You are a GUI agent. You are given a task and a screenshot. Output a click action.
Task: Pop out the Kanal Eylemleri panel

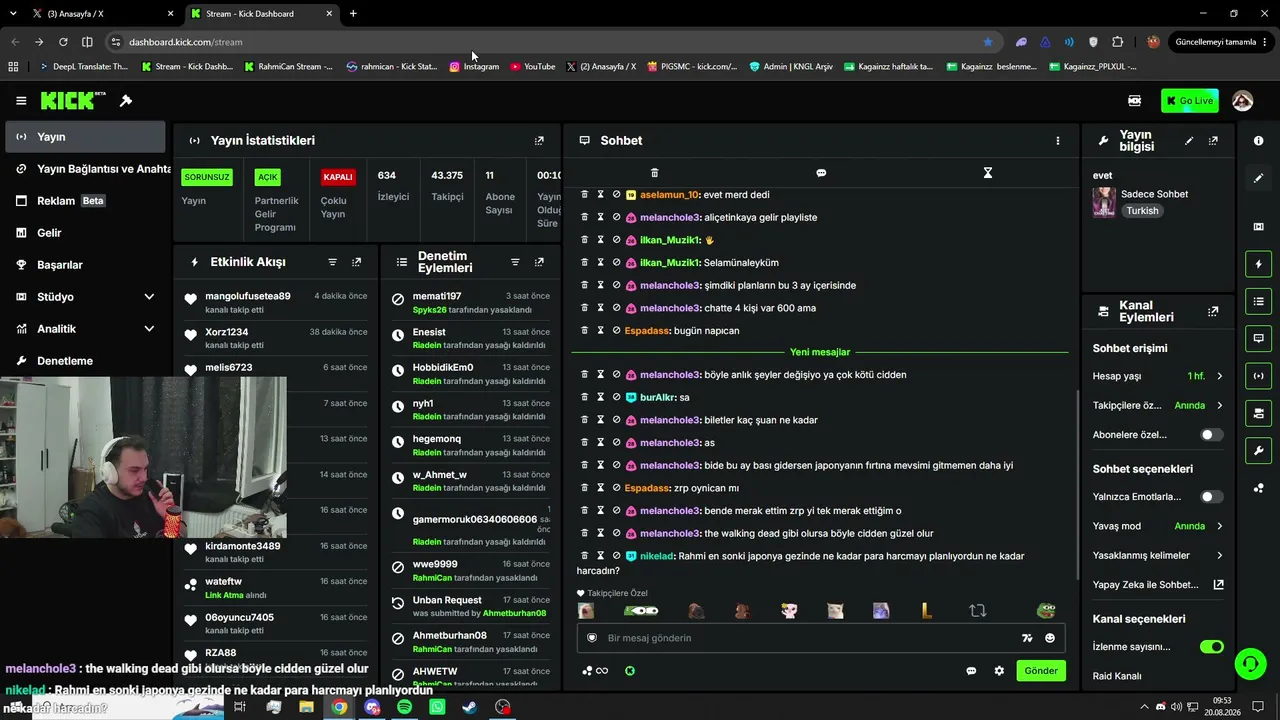coord(1213,312)
